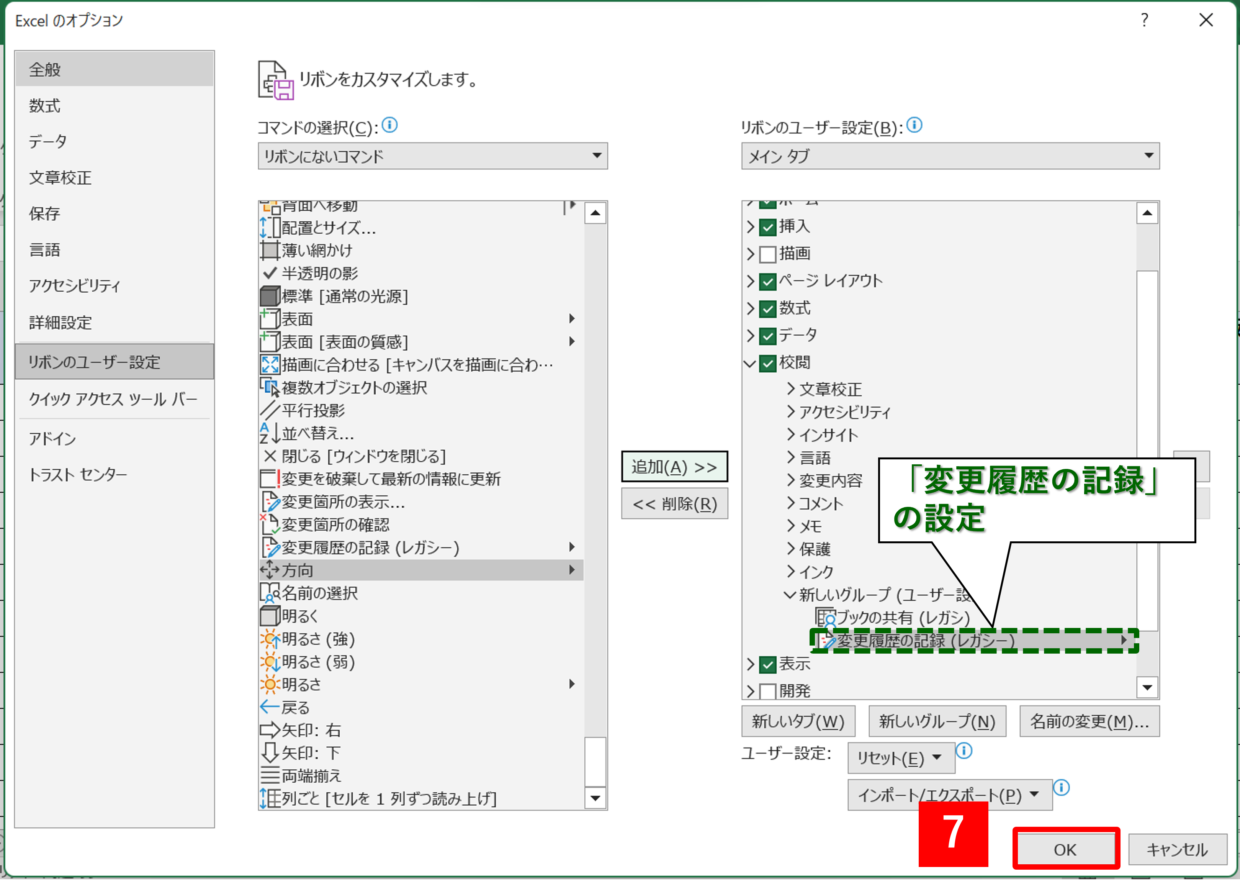Click the 名前の選択 command icon
Image resolution: width=1240 pixels, height=885 pixels.
coord(270,593)
